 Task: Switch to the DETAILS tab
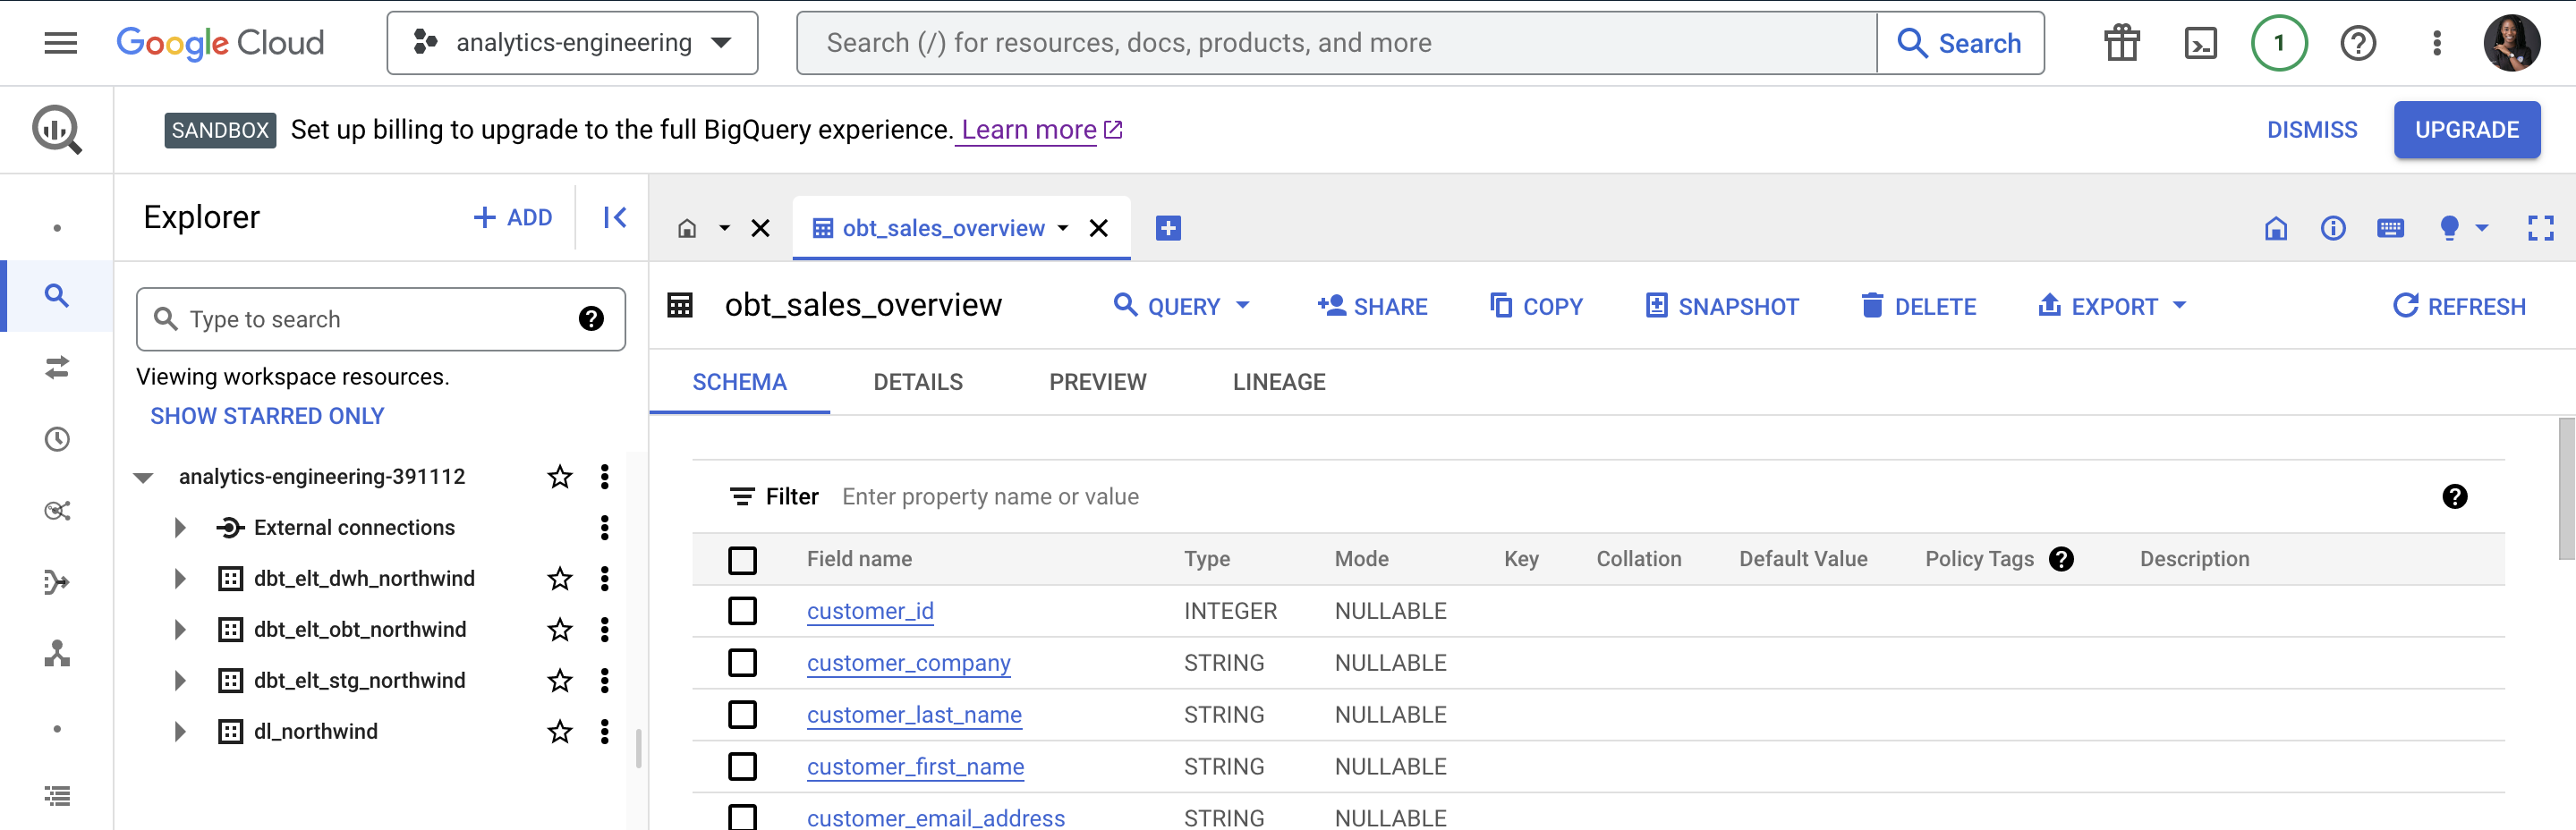[x=918, y=382]
